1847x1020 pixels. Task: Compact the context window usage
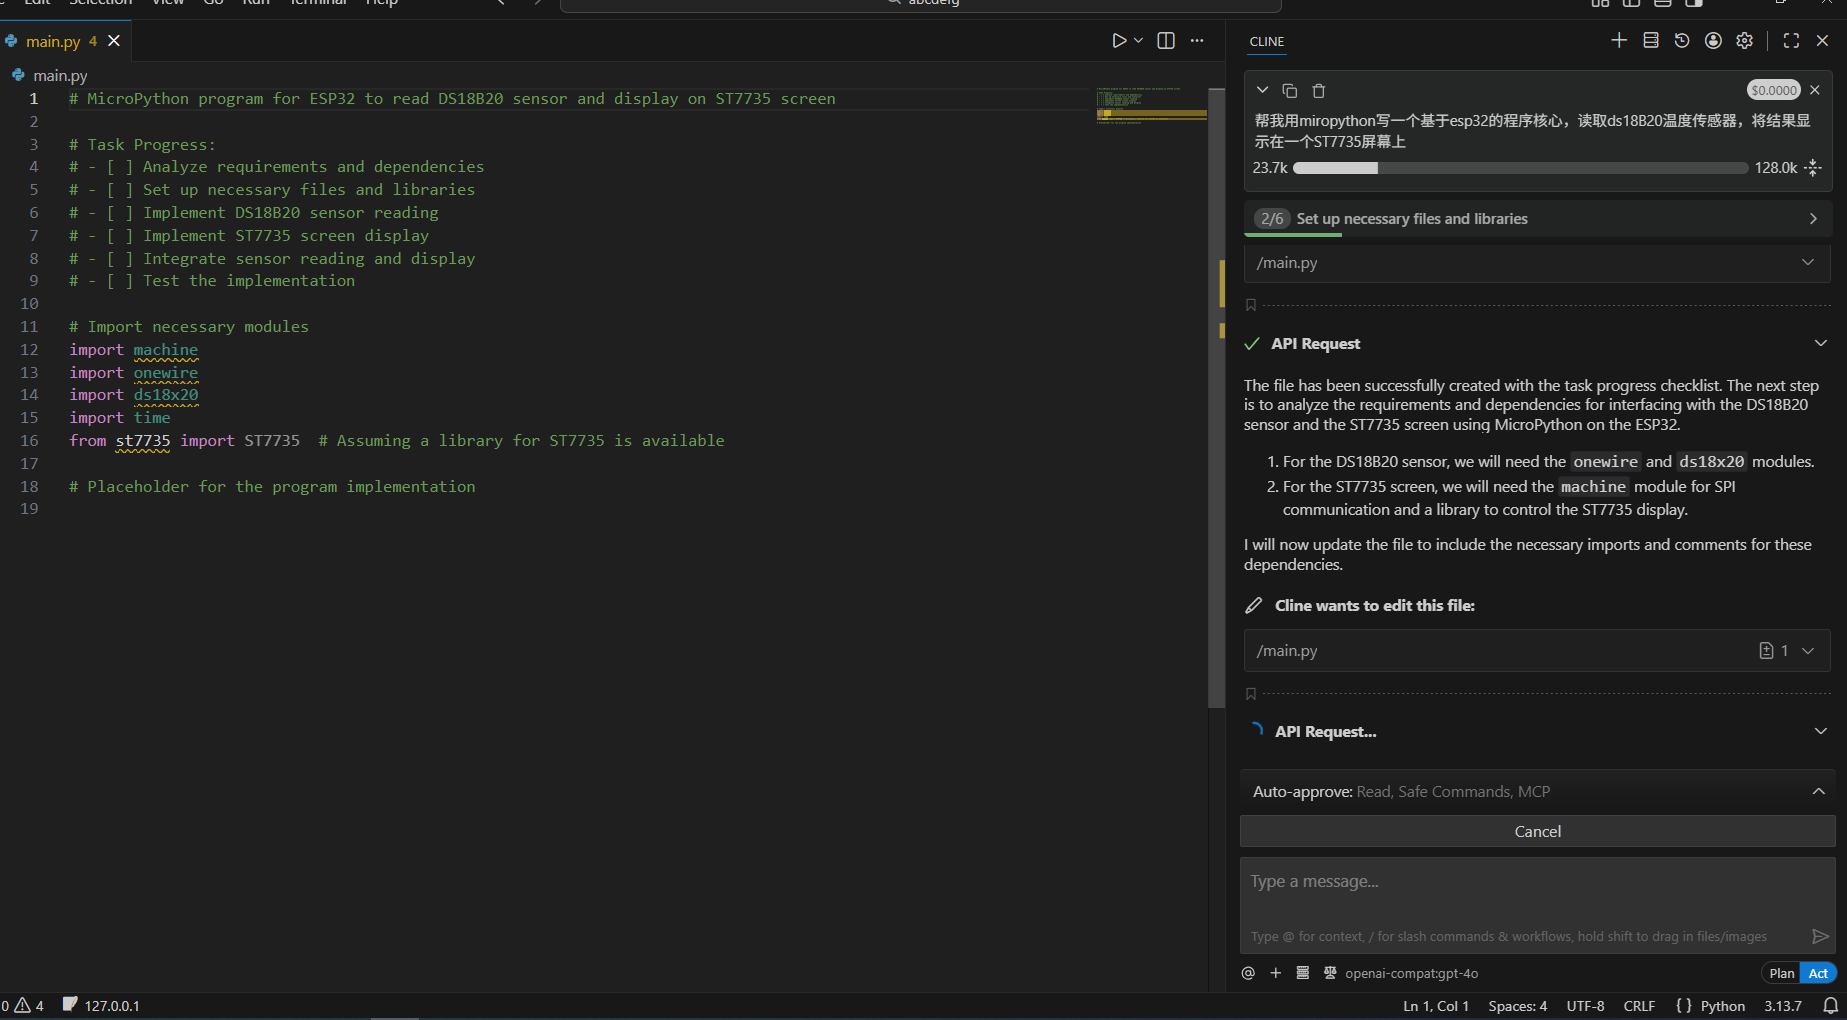(x=1814, y=168)
